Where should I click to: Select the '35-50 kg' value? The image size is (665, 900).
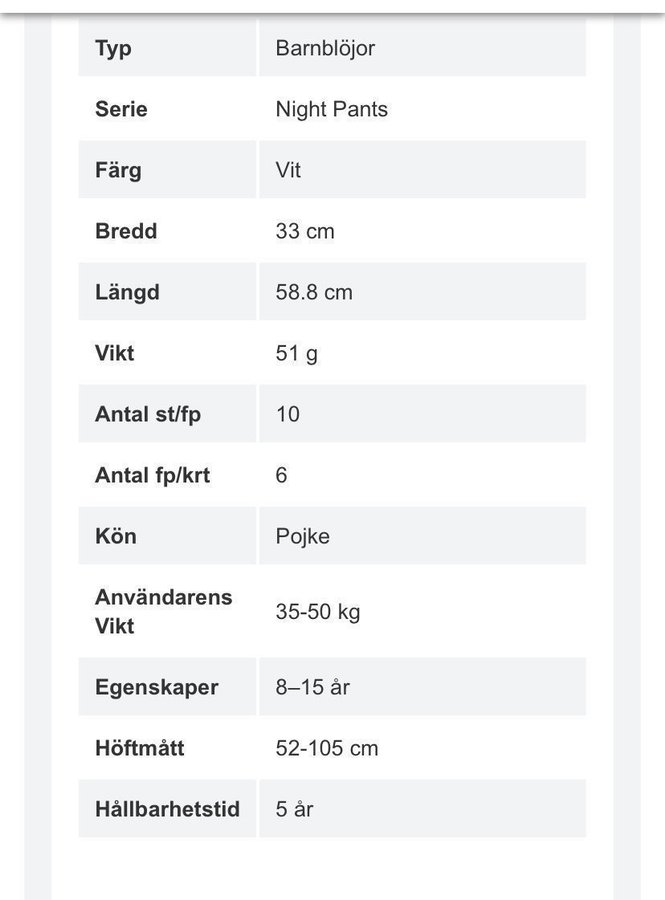pyautogui.click(x=318, y=611)
